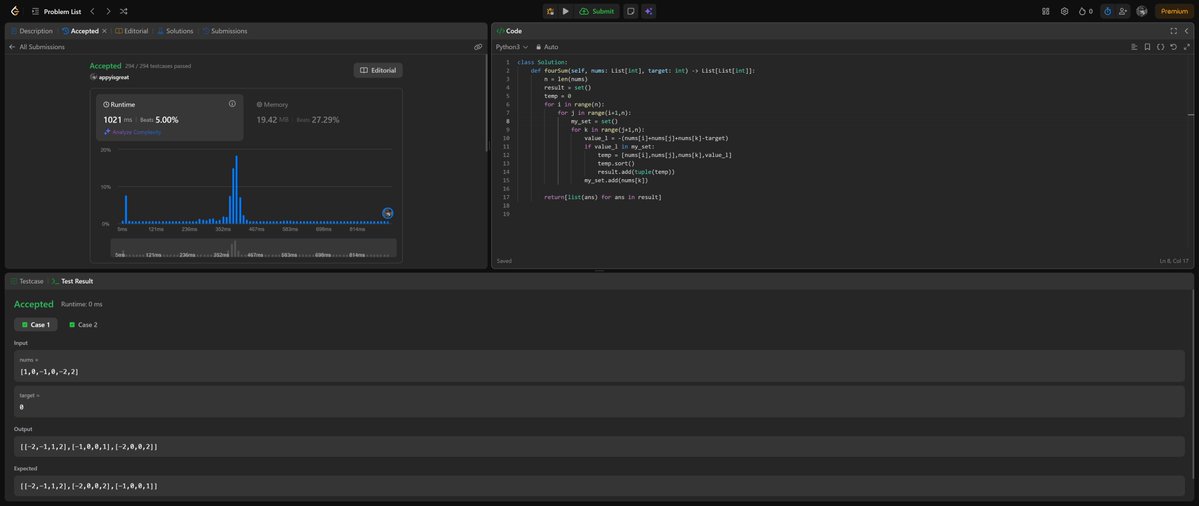Switch to the Description tab
Viewport: 1199px width, 506px height.
(31, 31)
